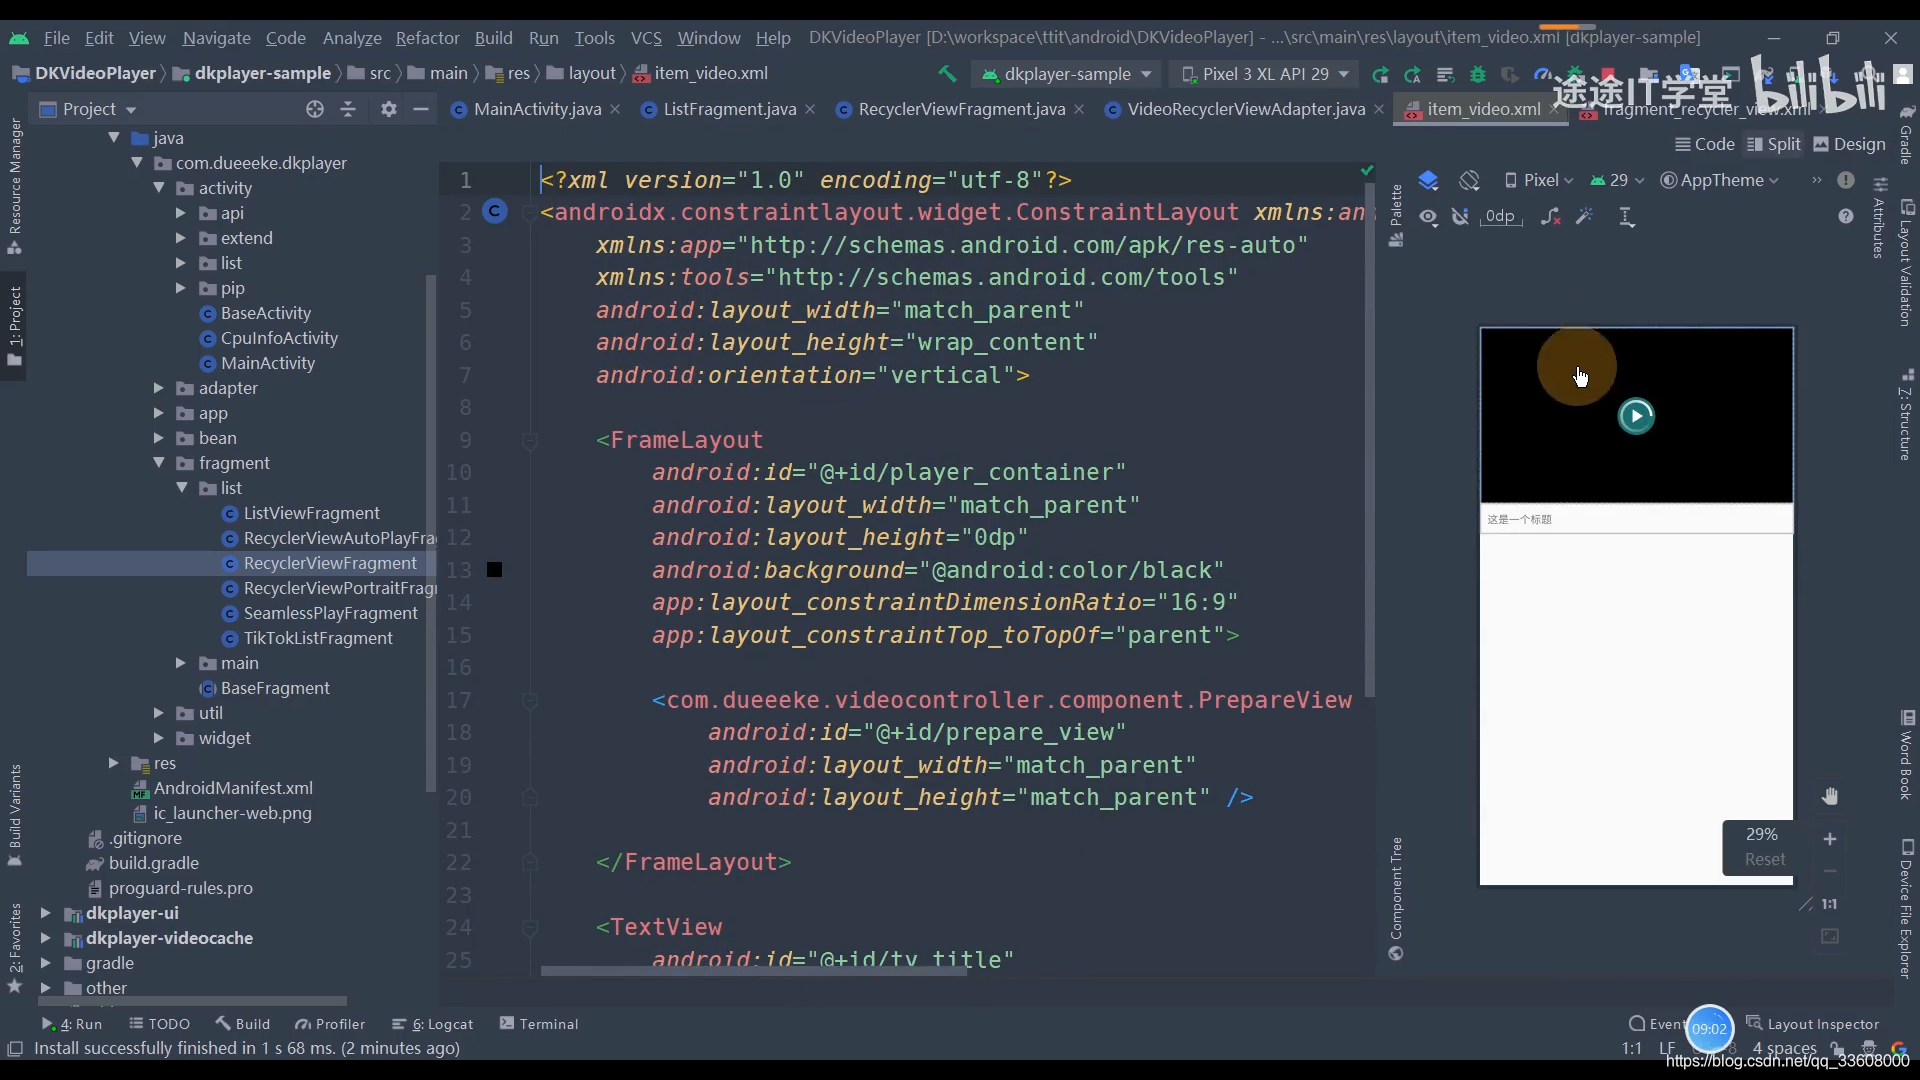Open the Profiler tool window
Image resolution: width=1920 pixels, height=1080 pixels.
tap(330, 1024)
